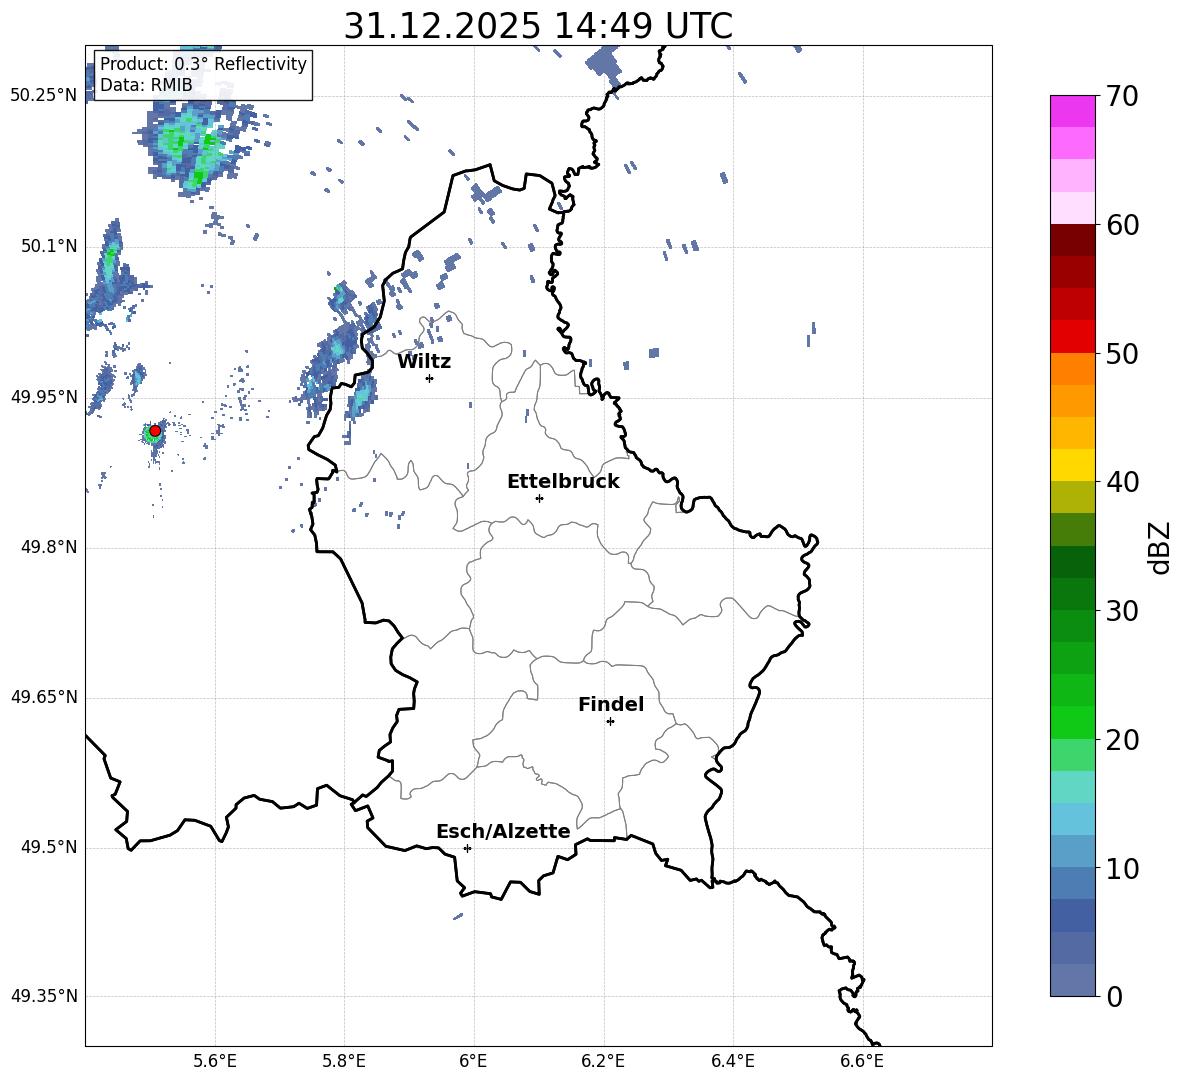Click the 0 colorbar tick label
This screenshot has height=1081, width=1184.
tap(1114, 996)
